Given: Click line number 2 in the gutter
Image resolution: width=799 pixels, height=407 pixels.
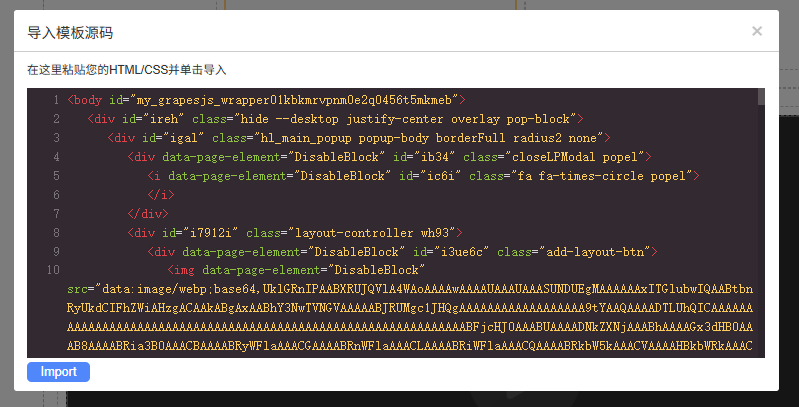Looking at the screenshot, I should tap(56, 119).
